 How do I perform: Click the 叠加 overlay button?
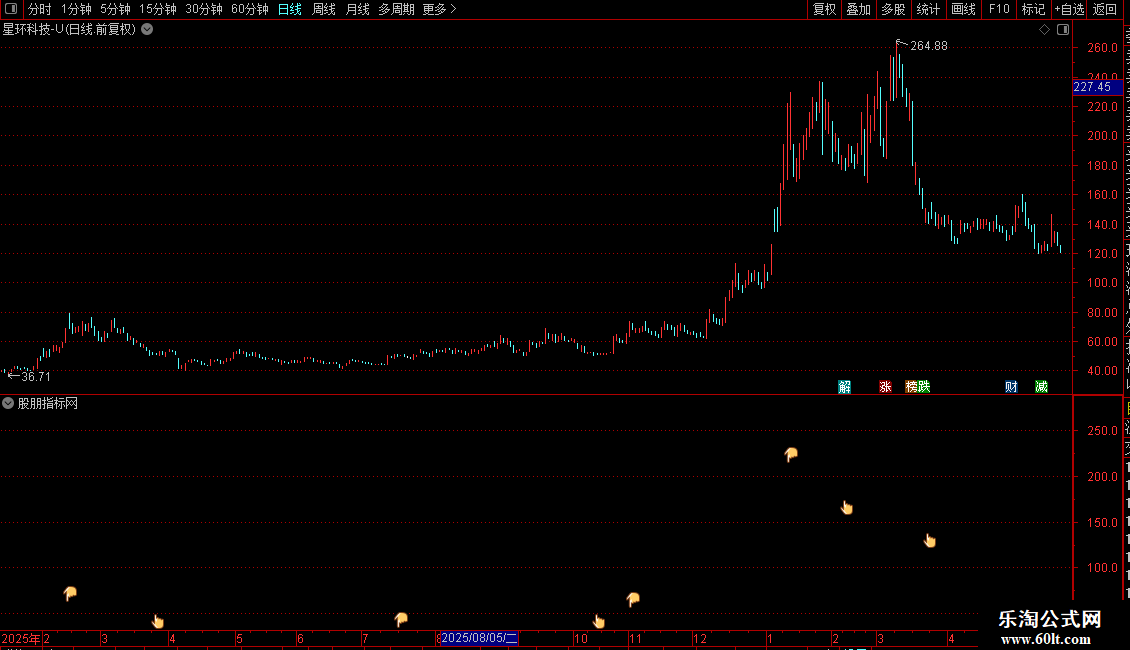(x=858, y=9)
